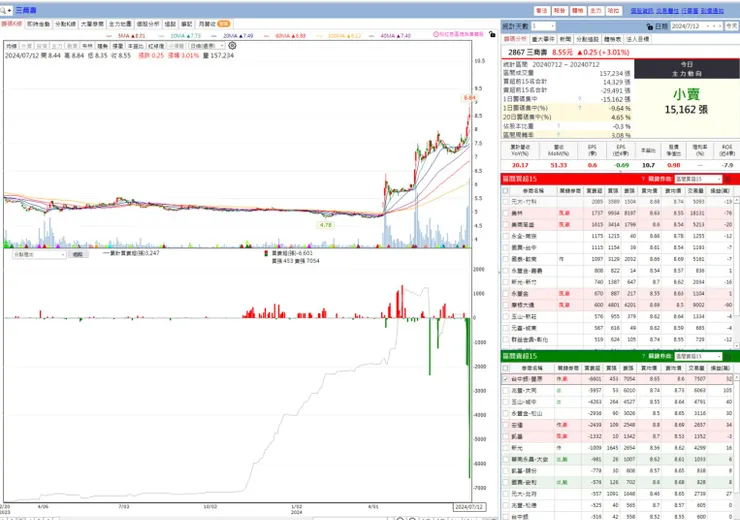Image resolution: width=740 pixels, height=520 pixels.
Task: Click the 哈拉 button in top bar
Action: coord(614,10)
